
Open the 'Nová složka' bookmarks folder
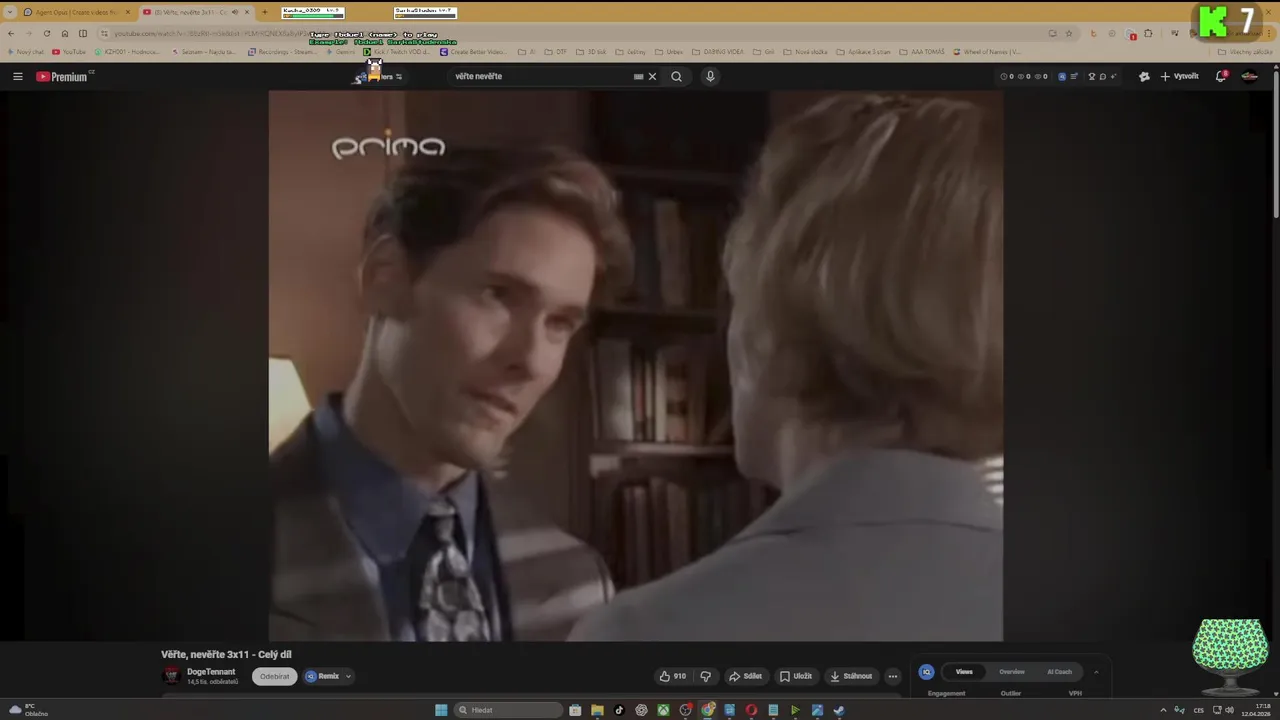[x=805, y=52]
